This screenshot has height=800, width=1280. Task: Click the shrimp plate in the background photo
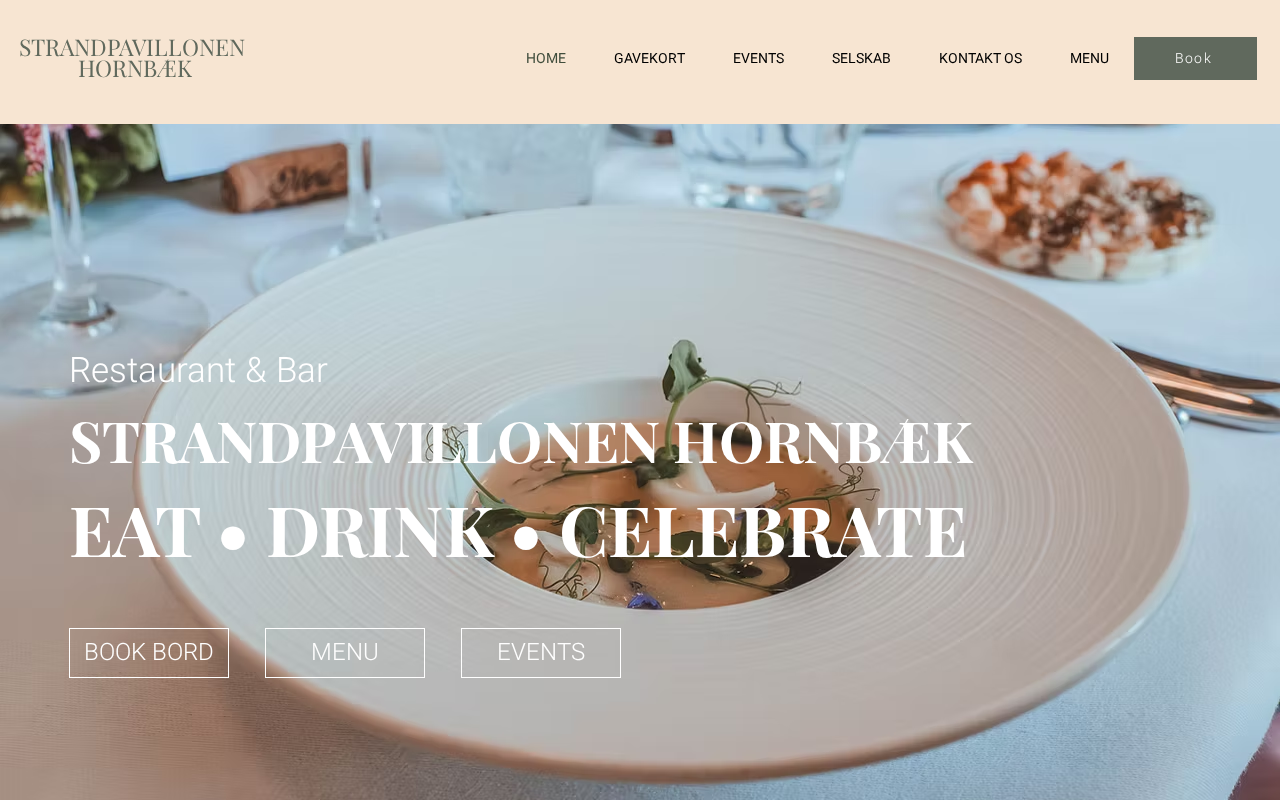1080,215
